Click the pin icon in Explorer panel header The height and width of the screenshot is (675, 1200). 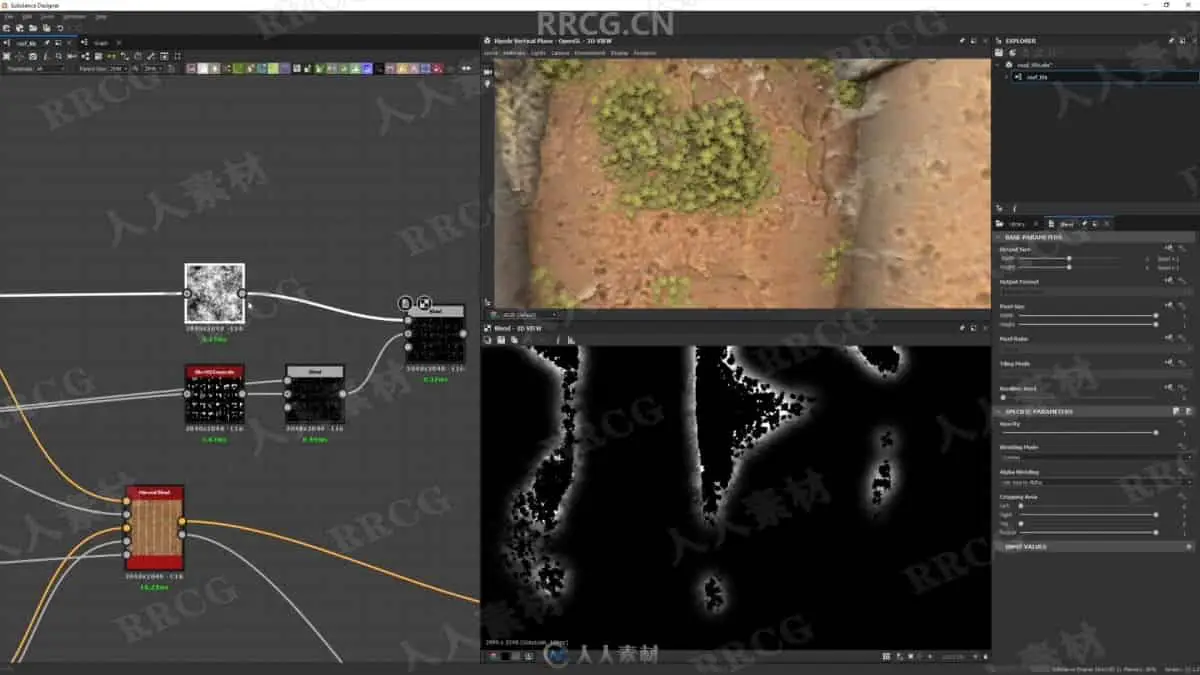click(x=1171, y=41)
